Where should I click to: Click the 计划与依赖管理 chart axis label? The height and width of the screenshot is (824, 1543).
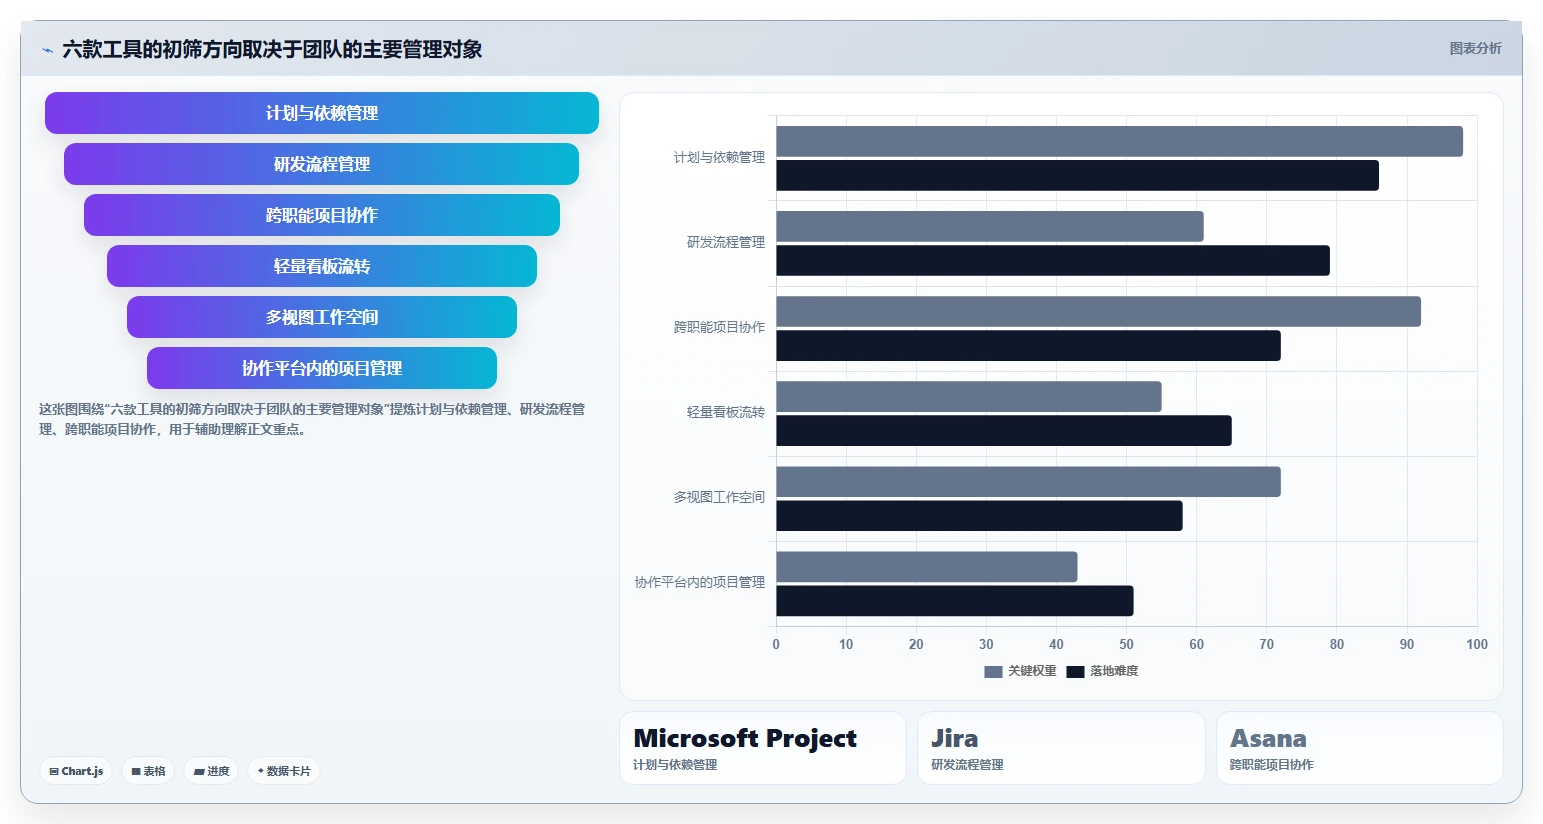coord(719,158)
